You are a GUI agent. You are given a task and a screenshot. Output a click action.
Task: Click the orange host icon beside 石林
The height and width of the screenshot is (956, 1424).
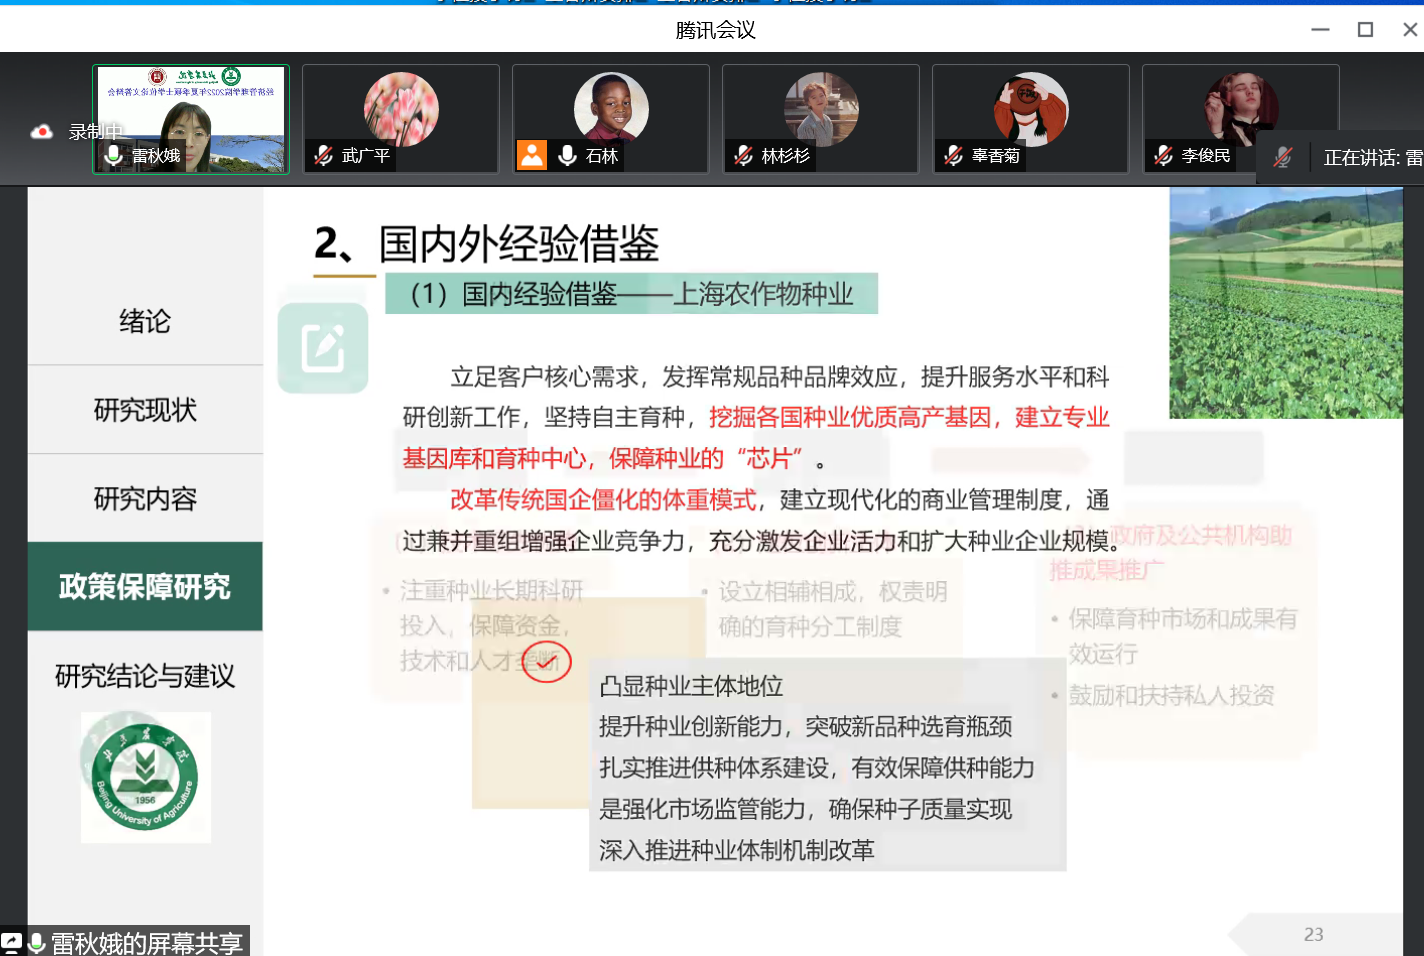[532, 155]
